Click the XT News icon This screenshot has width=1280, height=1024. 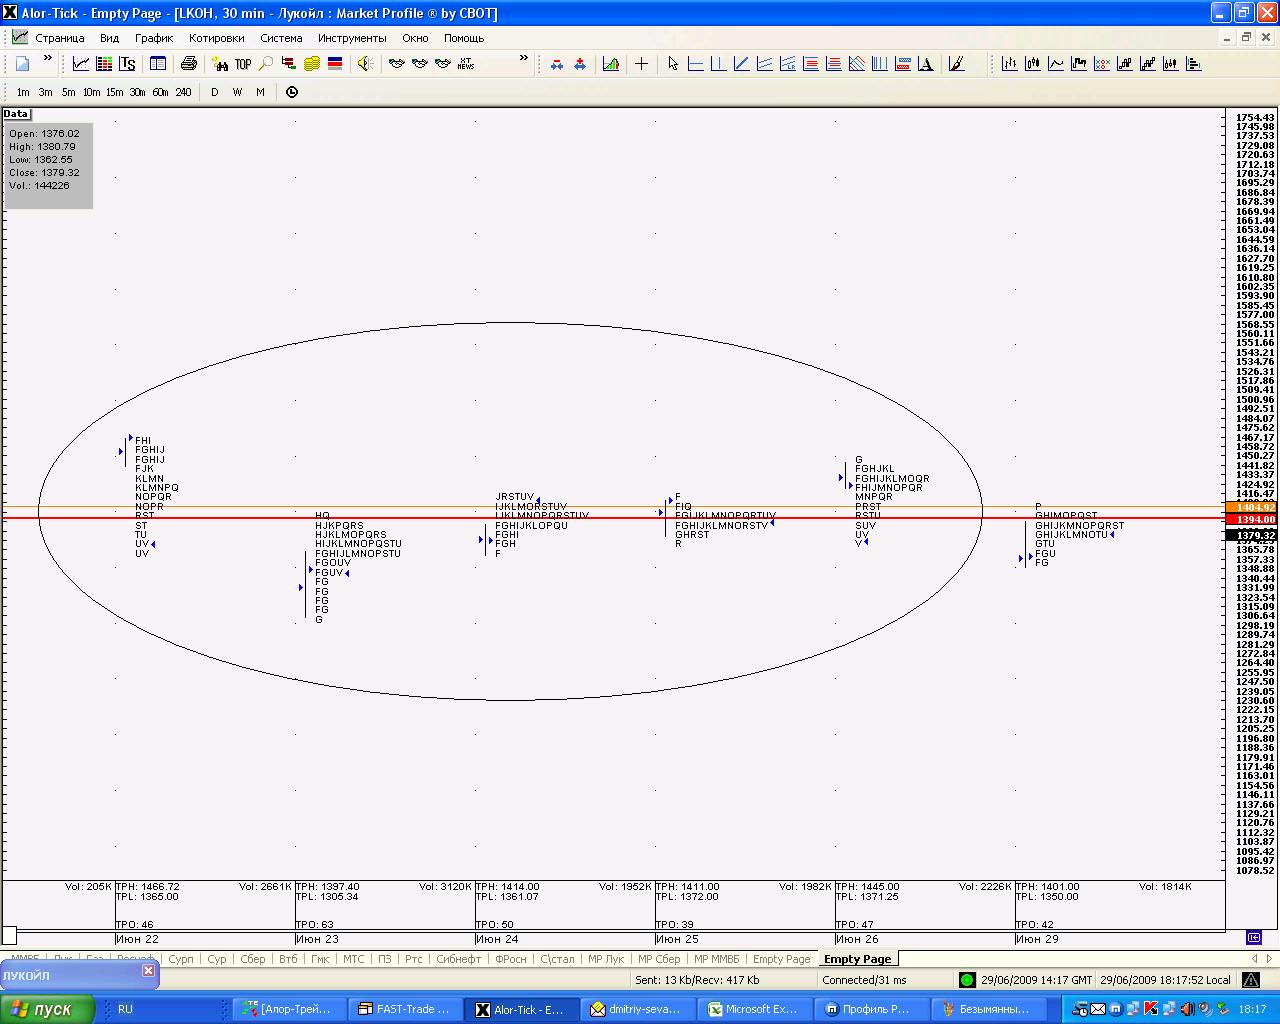[466, 64]
